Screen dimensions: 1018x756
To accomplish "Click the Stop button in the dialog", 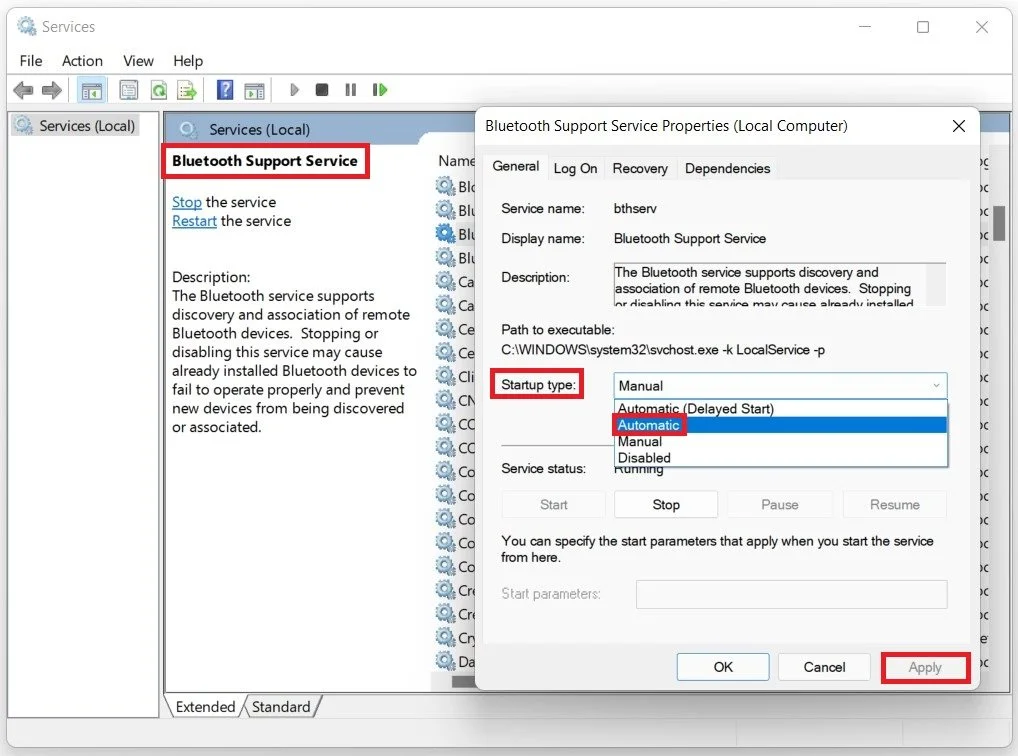I will pyautogui.click(x=665, y=505).
